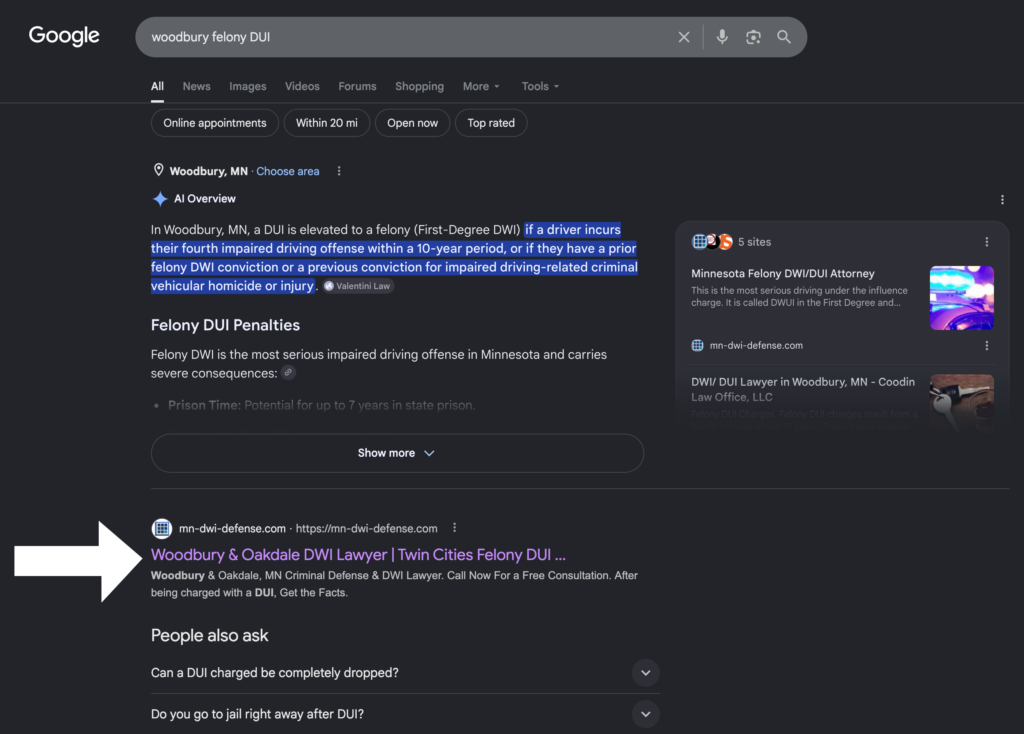Apply the Top rated filter chip
The image size is (1024, 734).
coord(491,123)
